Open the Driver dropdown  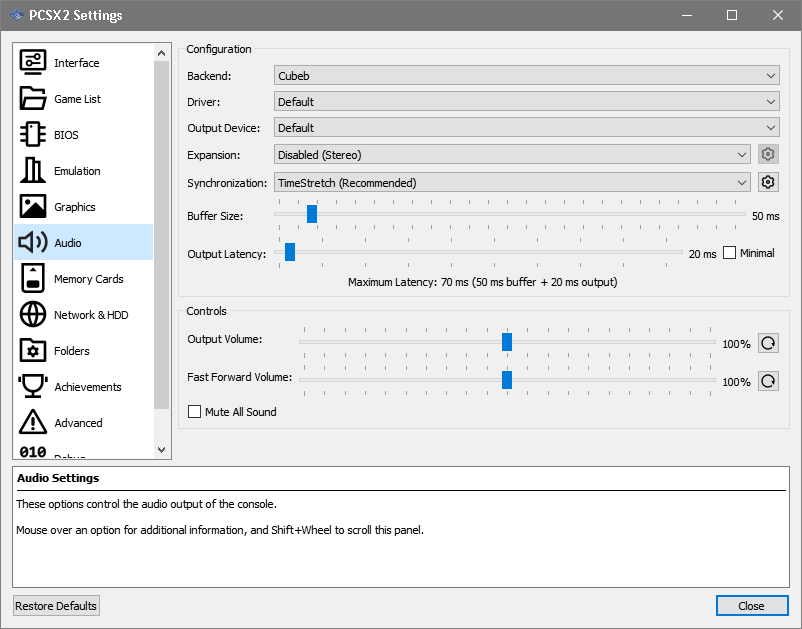526,102
